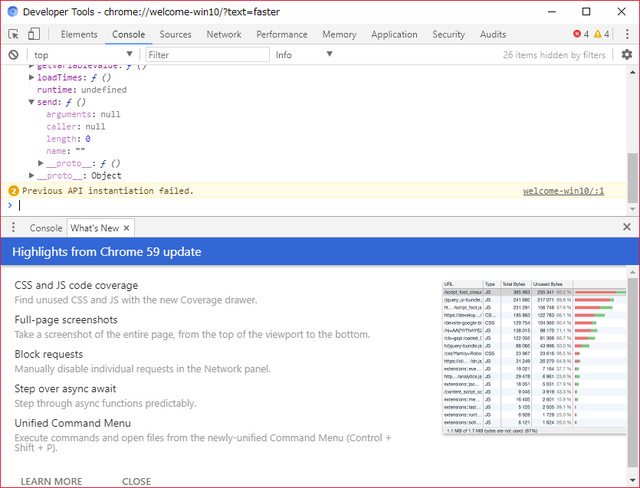Click the "Step over async await" heading
This screenshot has width=640, height=488.
click(x=65, y=388)
